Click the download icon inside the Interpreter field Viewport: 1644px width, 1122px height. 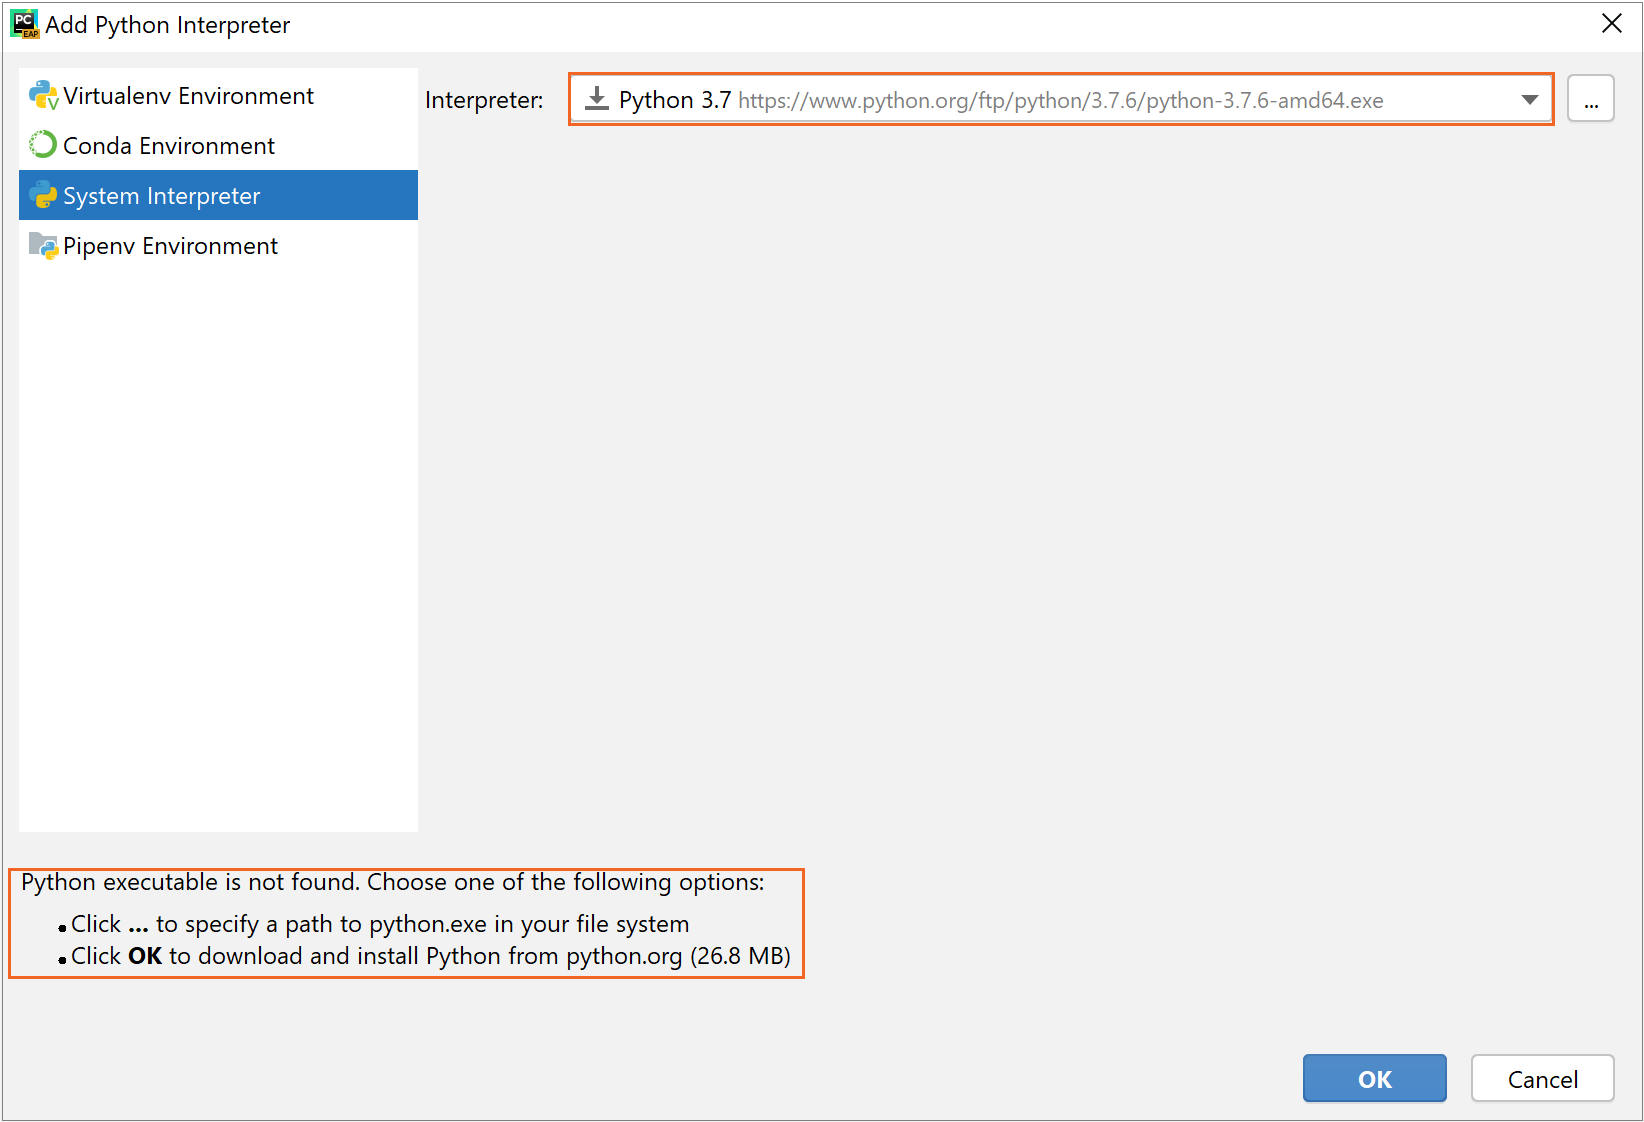click(x=597, y=98)
